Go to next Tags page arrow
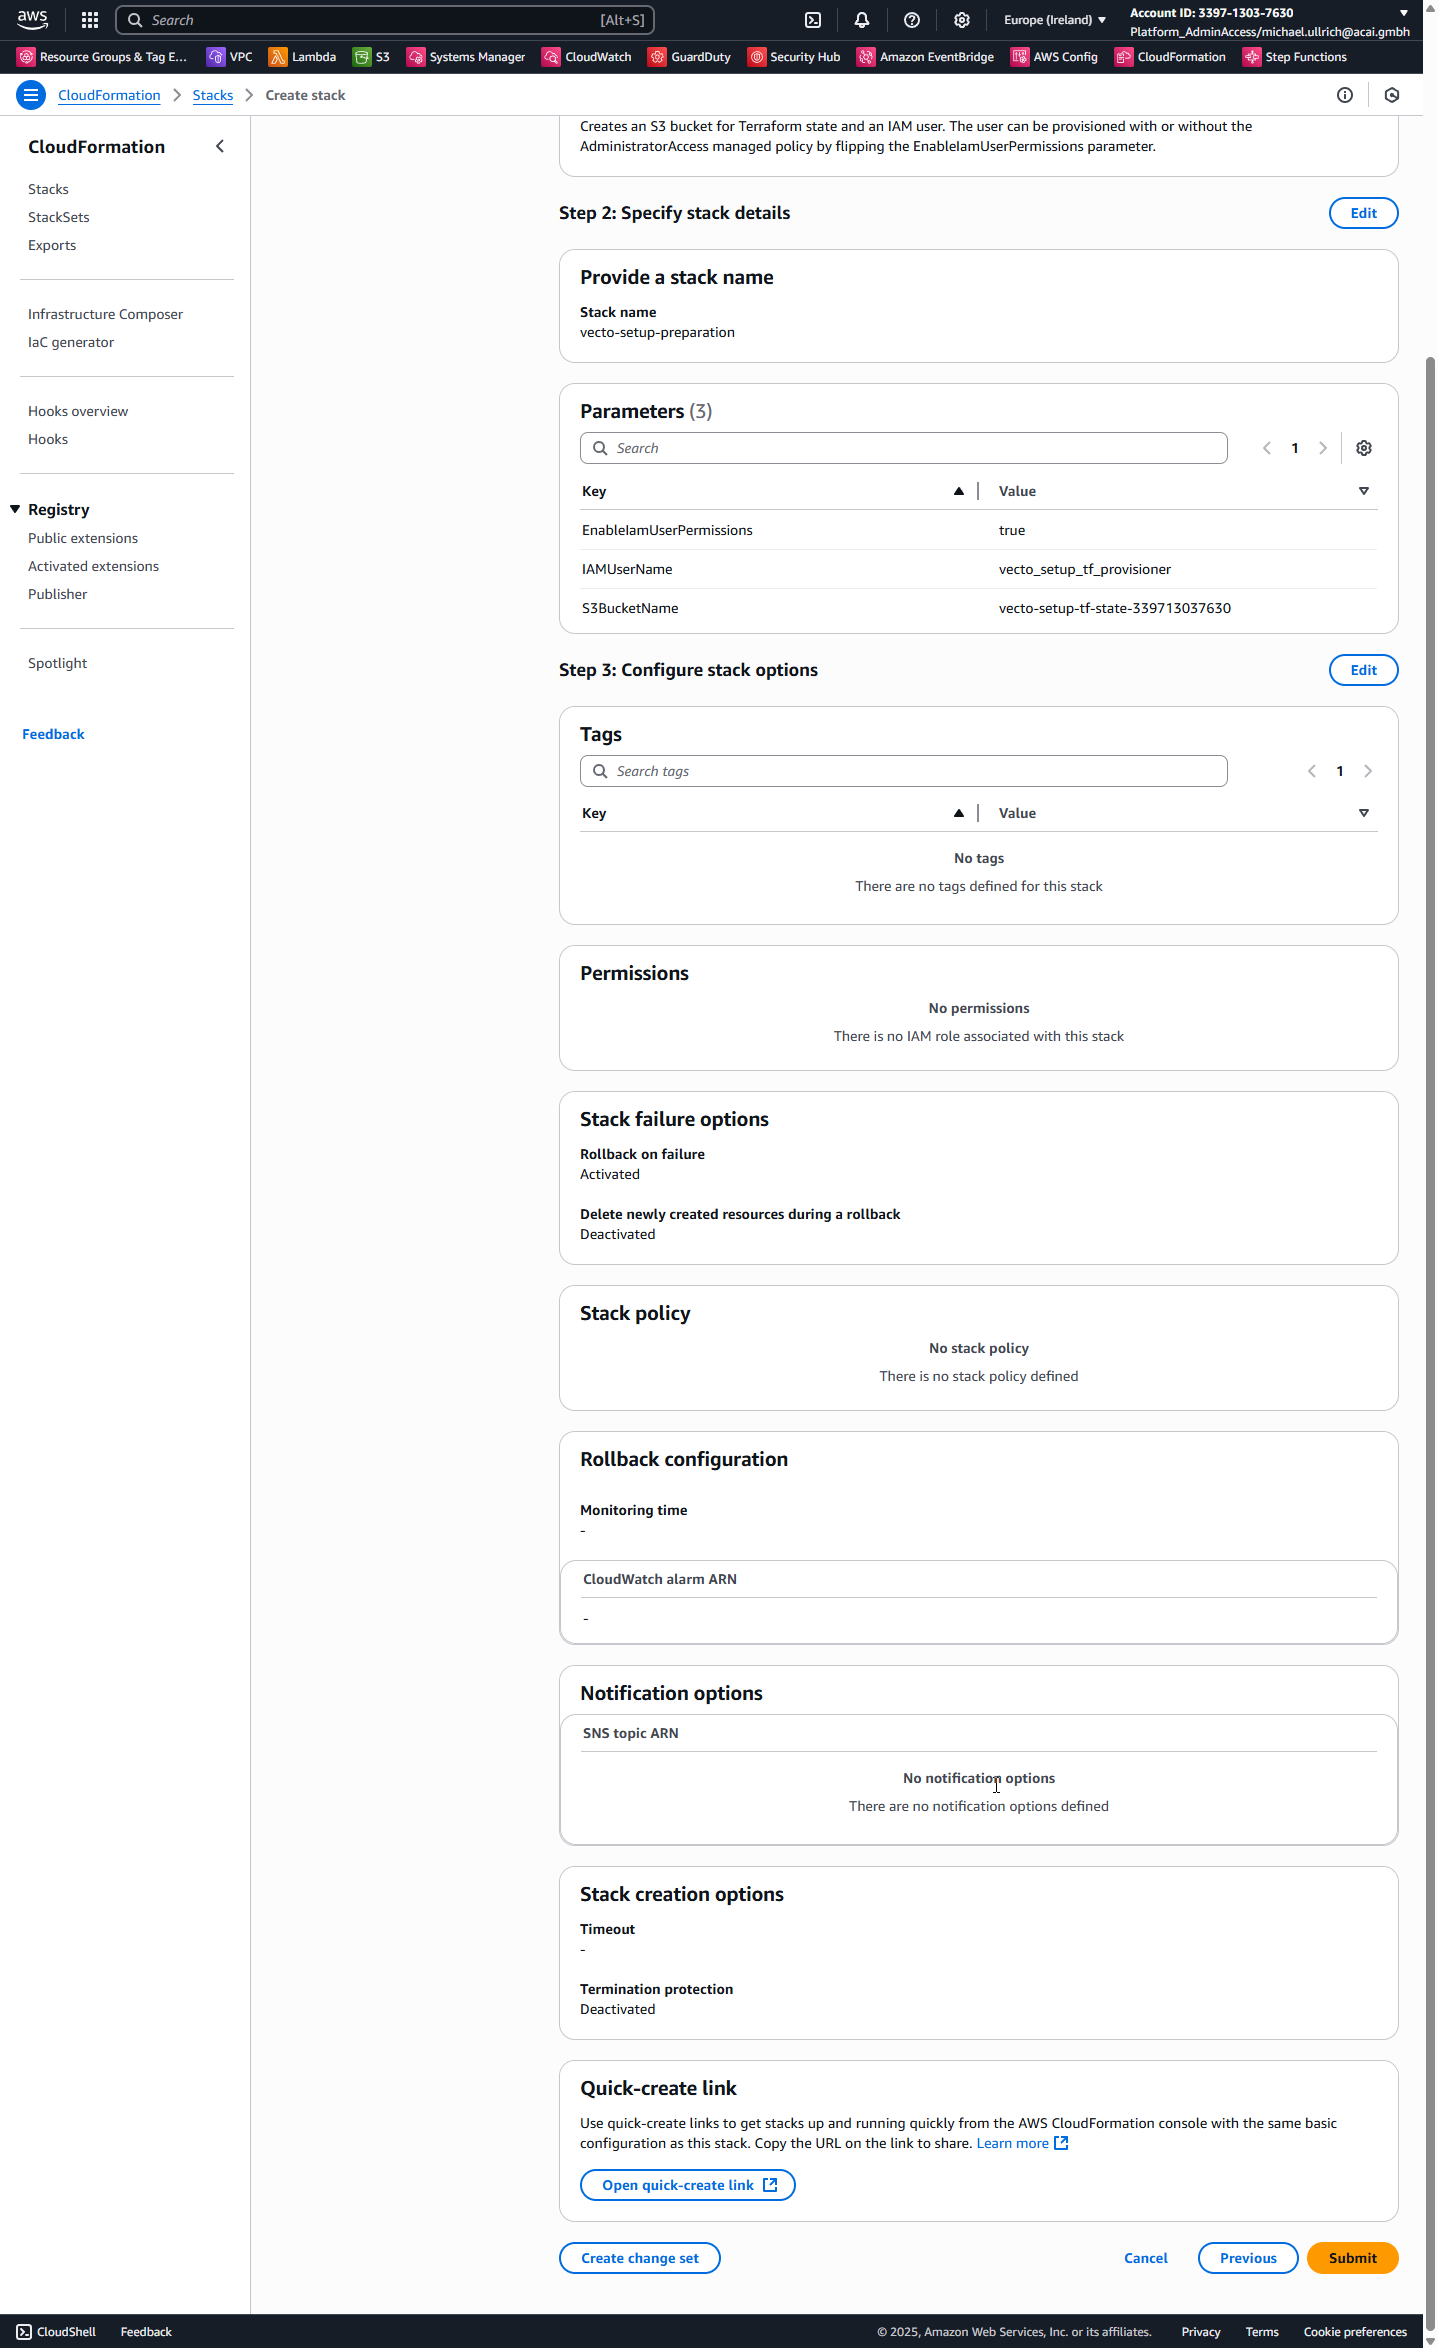1438x2348 pixels. [1368, 771]
